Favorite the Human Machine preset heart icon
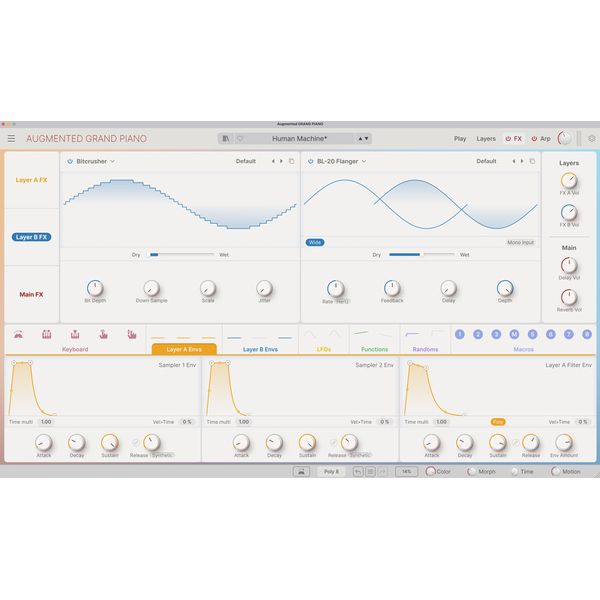Screen dimensions: 600x600 (240, 139)
